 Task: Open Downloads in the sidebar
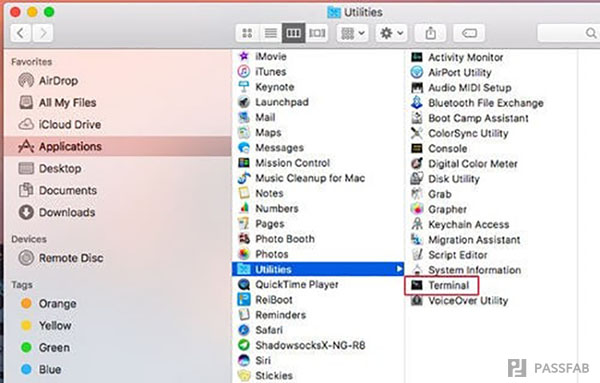coord(57,212)
